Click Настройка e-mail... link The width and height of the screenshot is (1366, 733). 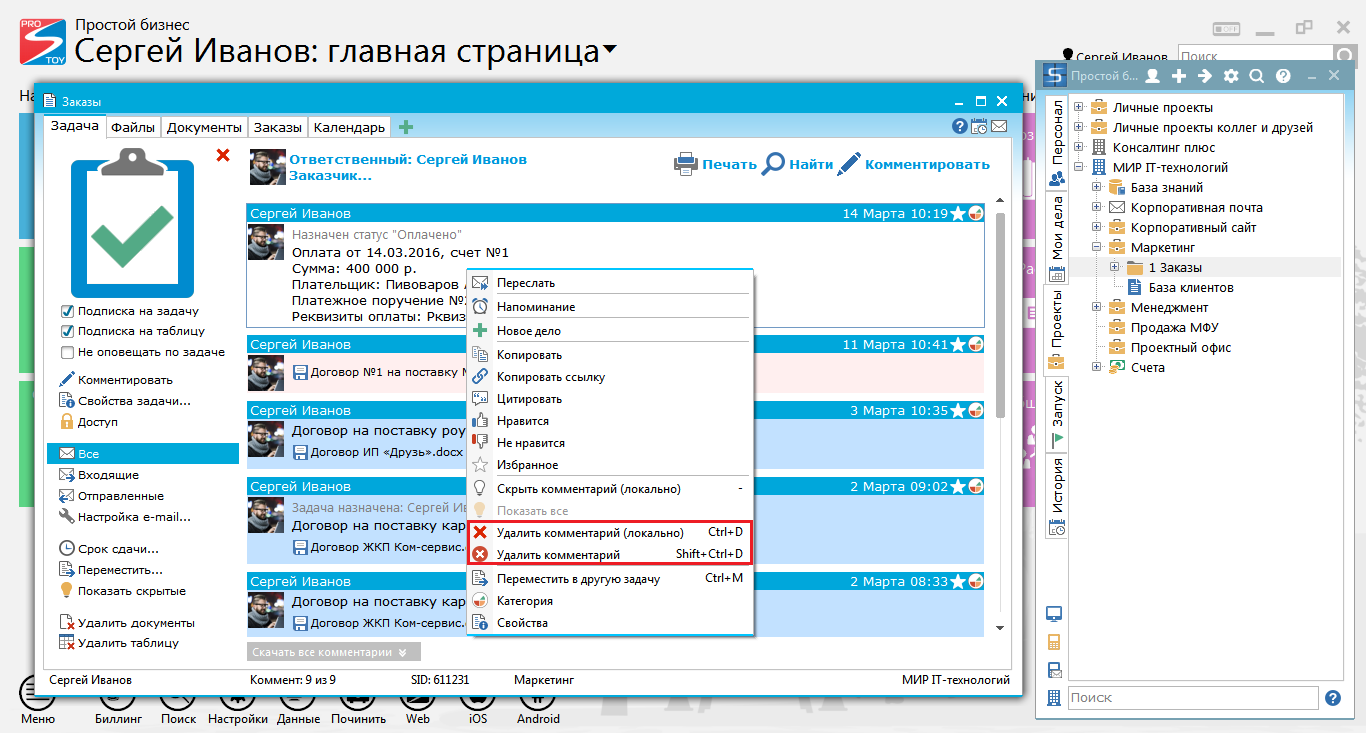[134, 517]
